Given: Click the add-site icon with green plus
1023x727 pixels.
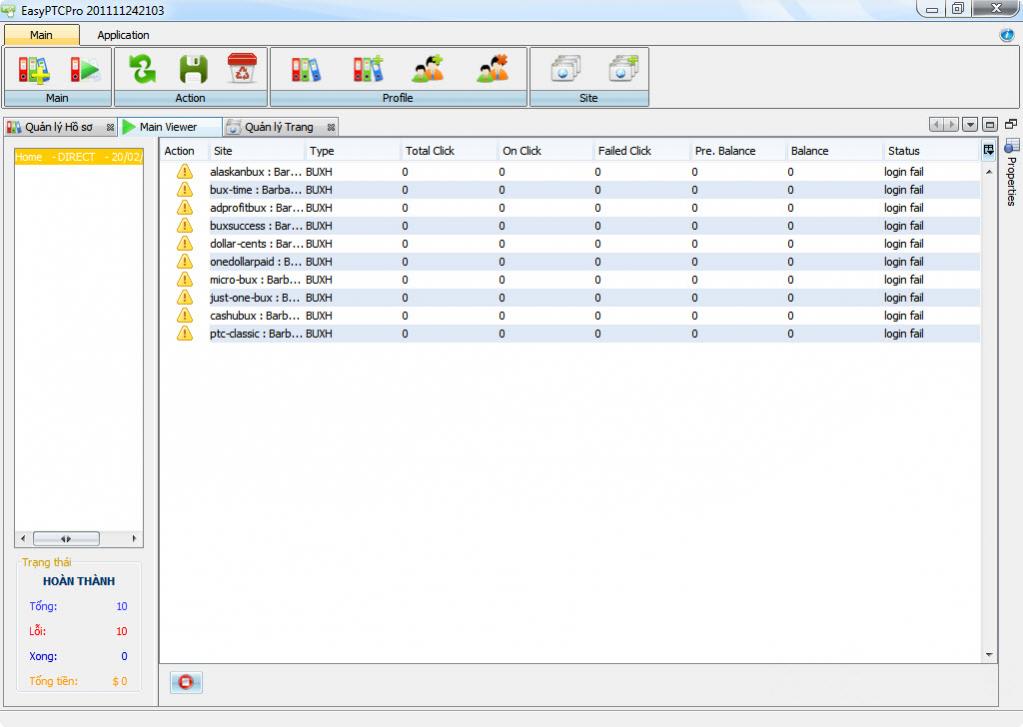Looking at the screenshot, I should [x=624, y=69].
